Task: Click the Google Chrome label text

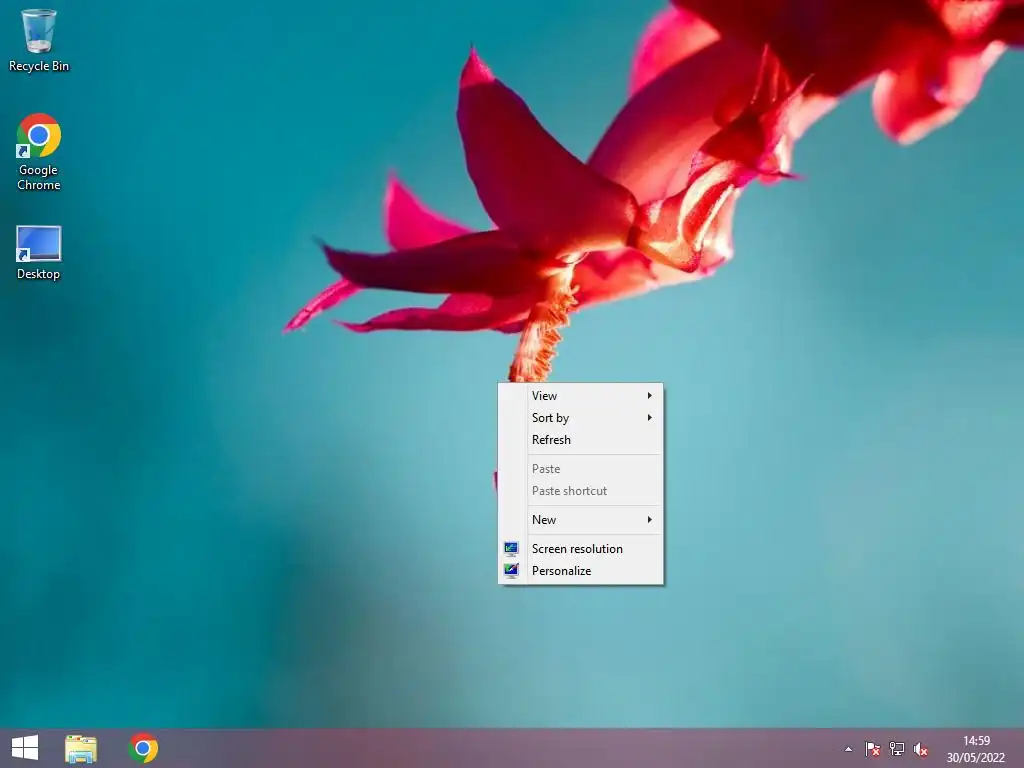Action: 39,177
